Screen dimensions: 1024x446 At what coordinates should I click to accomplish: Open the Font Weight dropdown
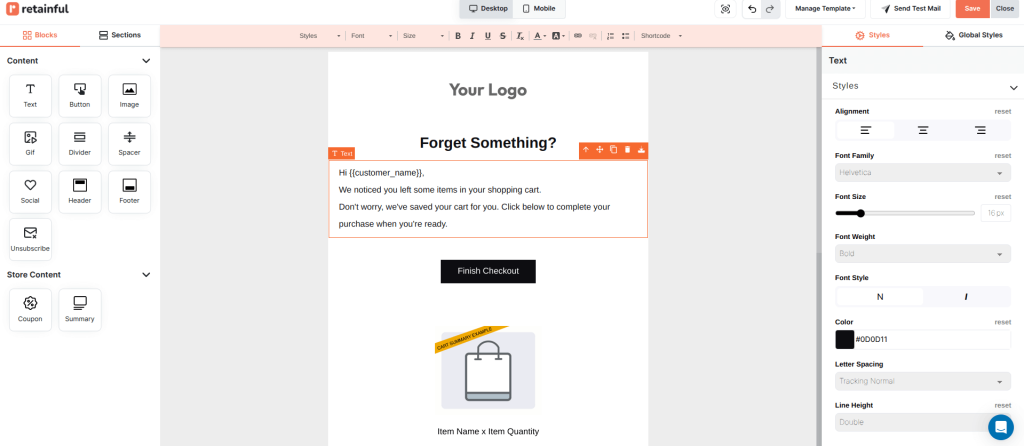click(x=923, y=253)
